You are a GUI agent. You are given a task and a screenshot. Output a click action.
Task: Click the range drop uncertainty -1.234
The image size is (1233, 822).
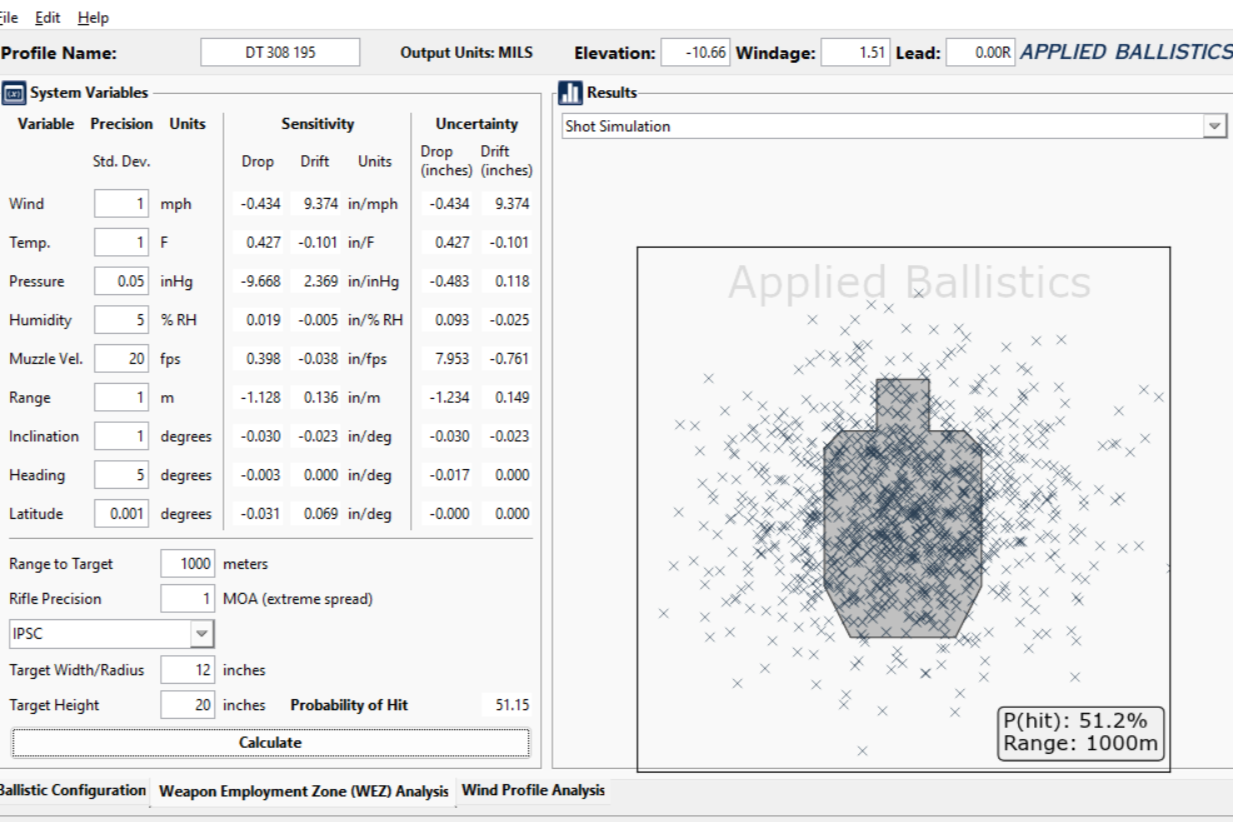pyautogui.click(x=449, y=397)
